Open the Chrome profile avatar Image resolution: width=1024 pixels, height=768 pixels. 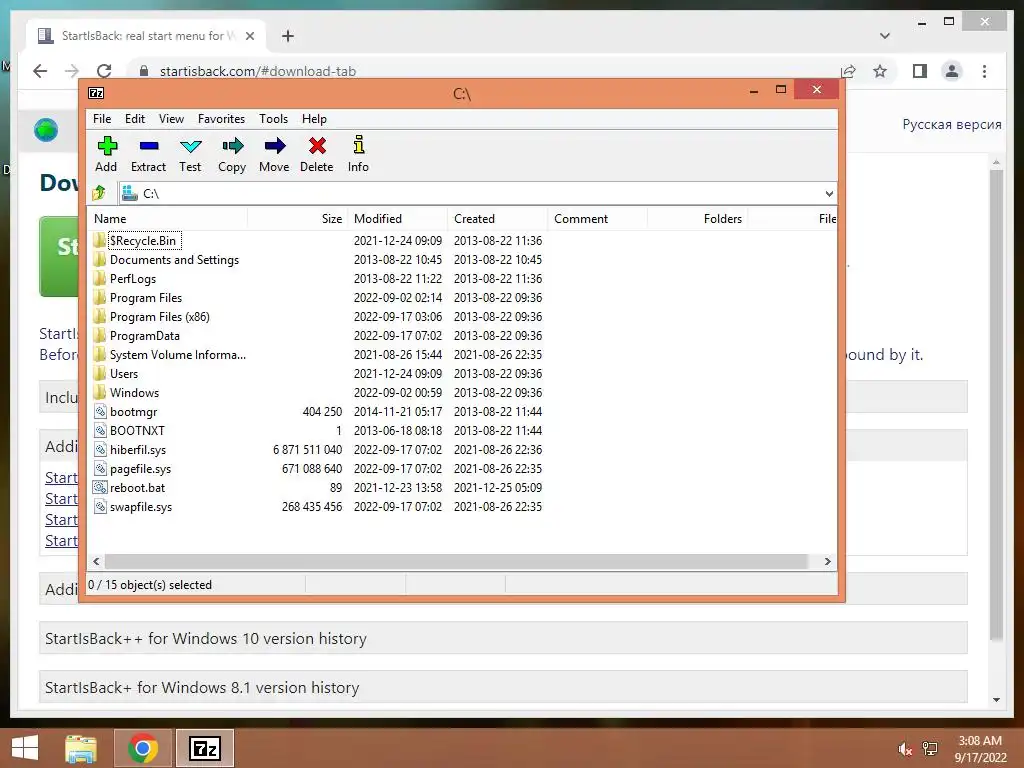(x=952, y=71)
